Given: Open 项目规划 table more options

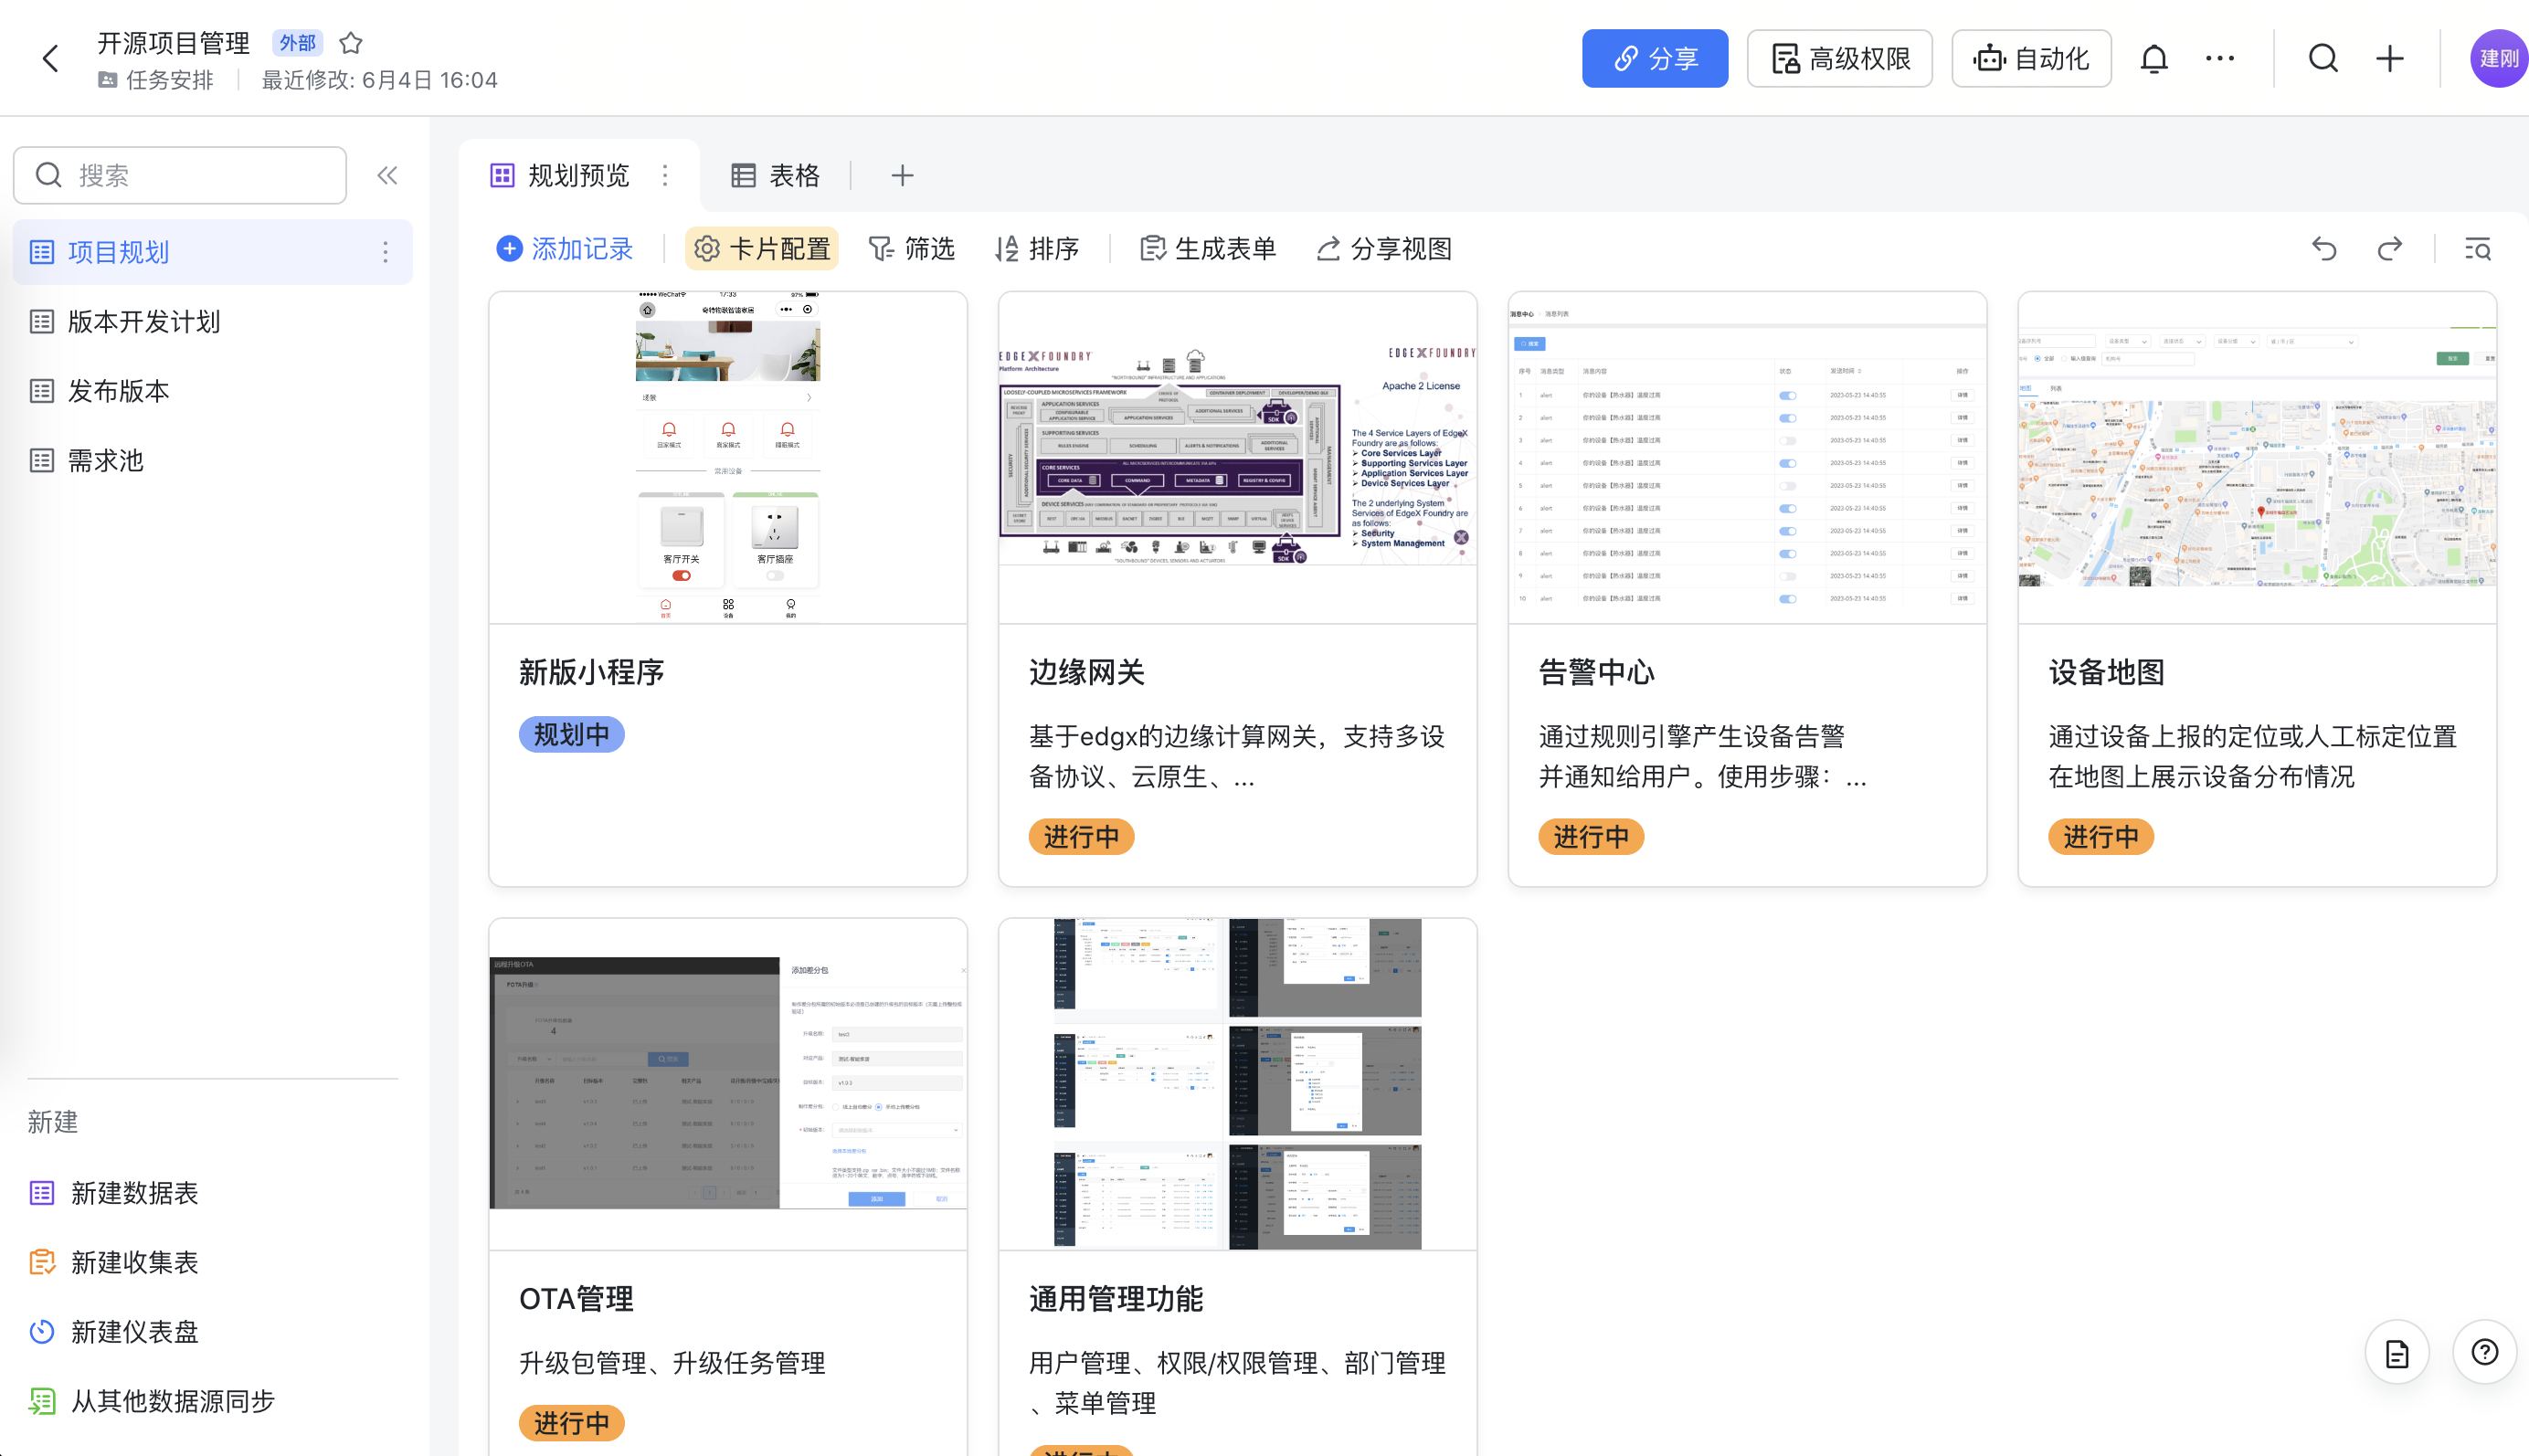Looking at the screenshot, I should point(385,252).
